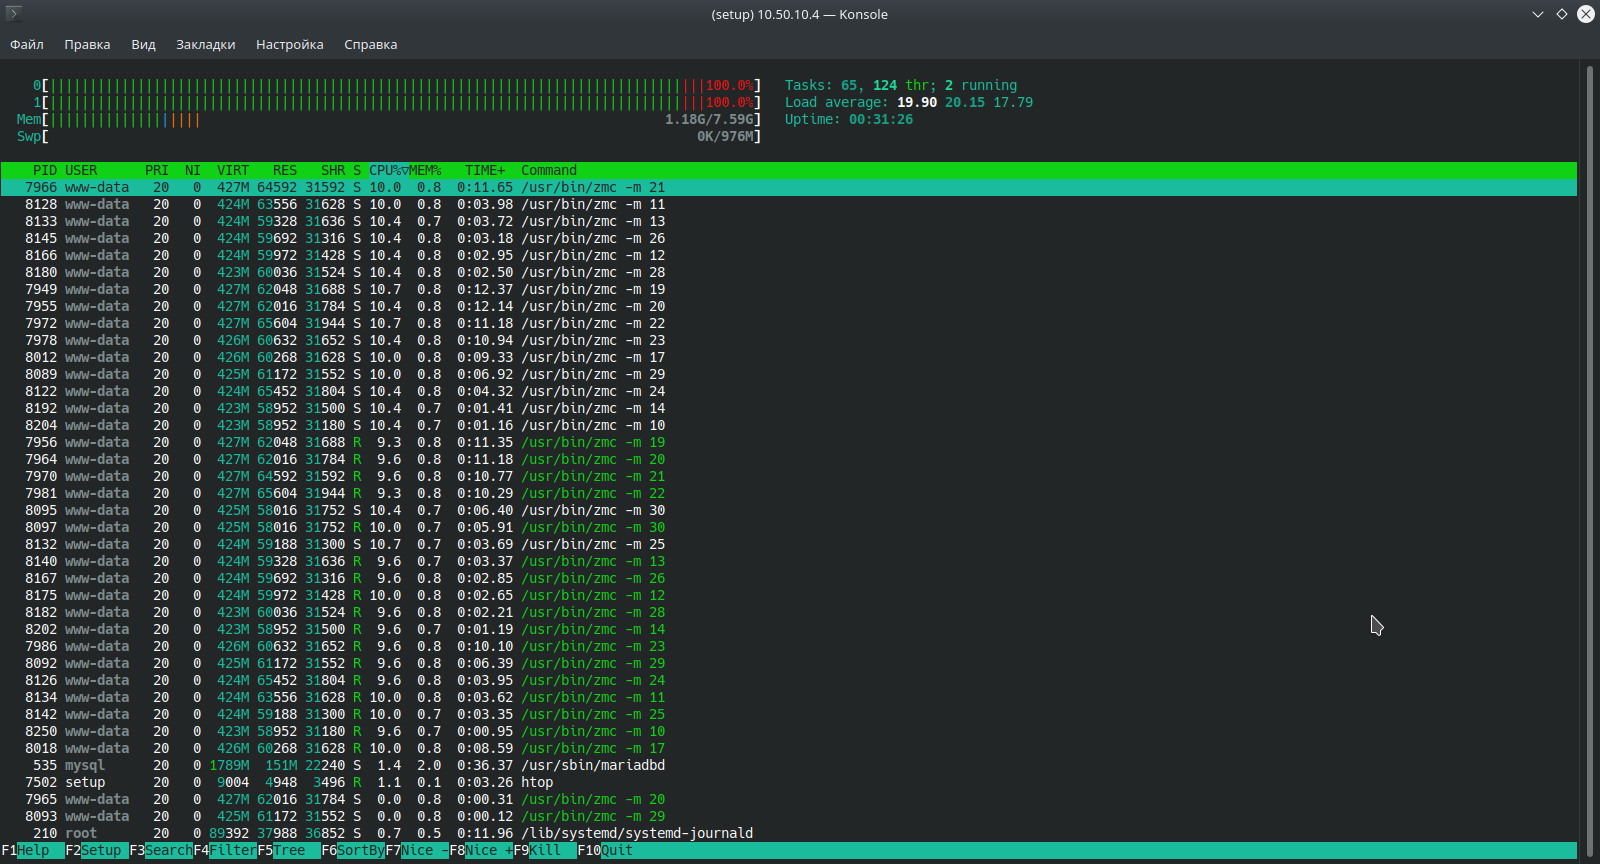Open the Закладки menu
Image resolution: width=1600 pixels, height=864 pixels.
tap(205, 44)
